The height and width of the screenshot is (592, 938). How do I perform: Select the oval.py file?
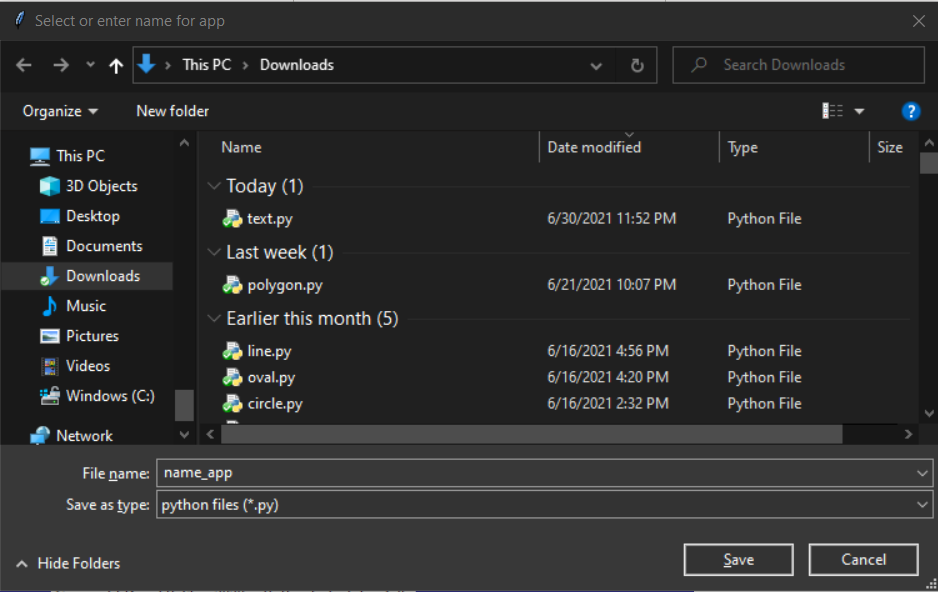(x=271, y=377)
